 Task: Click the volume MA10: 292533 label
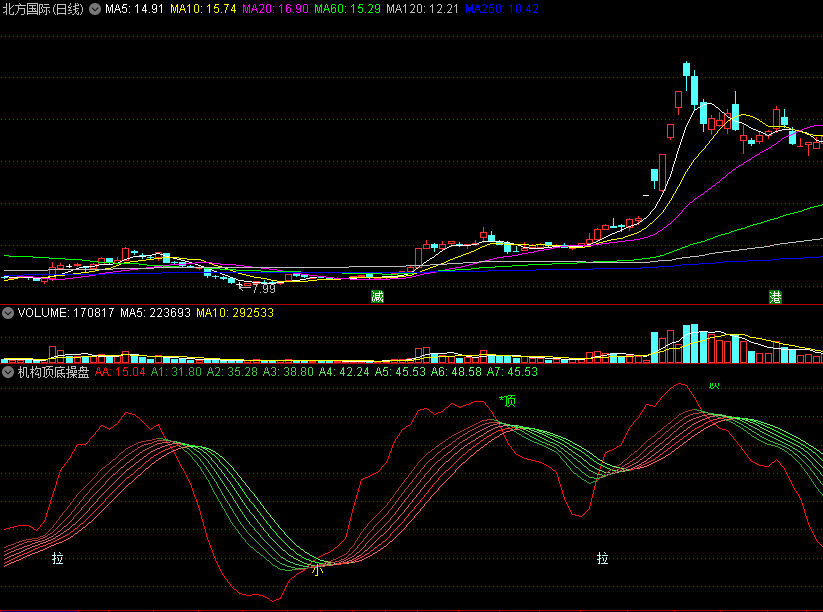coord(235,313)
